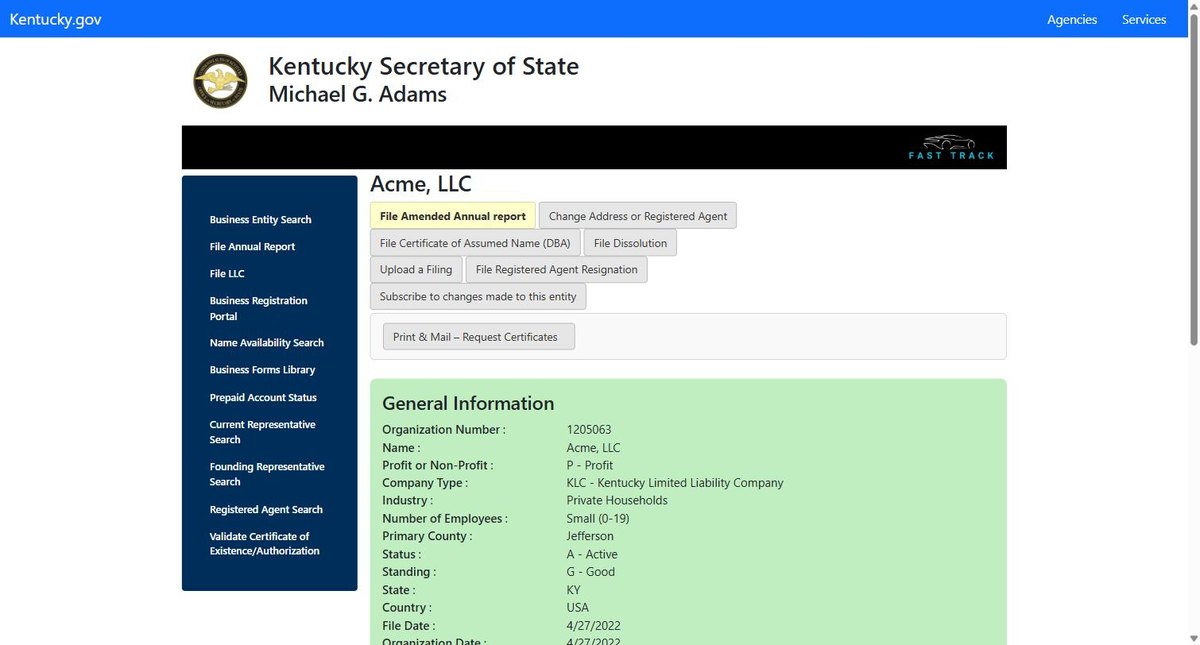Open Business Forms Library

(262, 369)
